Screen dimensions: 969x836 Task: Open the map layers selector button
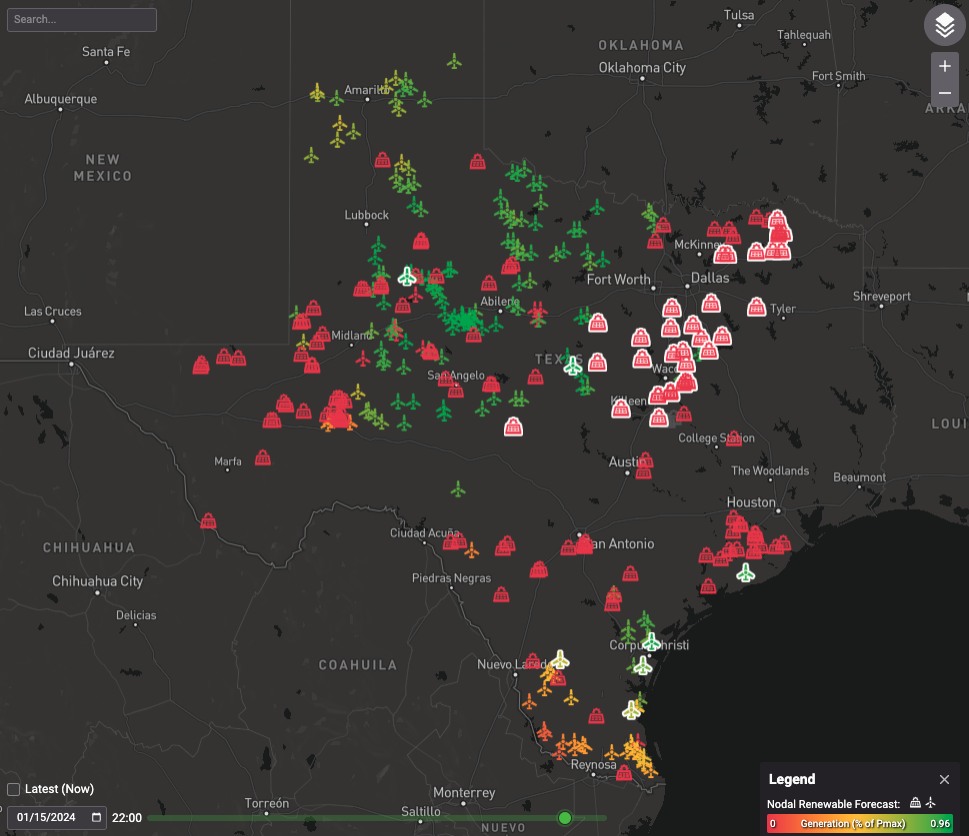point(944,26)
